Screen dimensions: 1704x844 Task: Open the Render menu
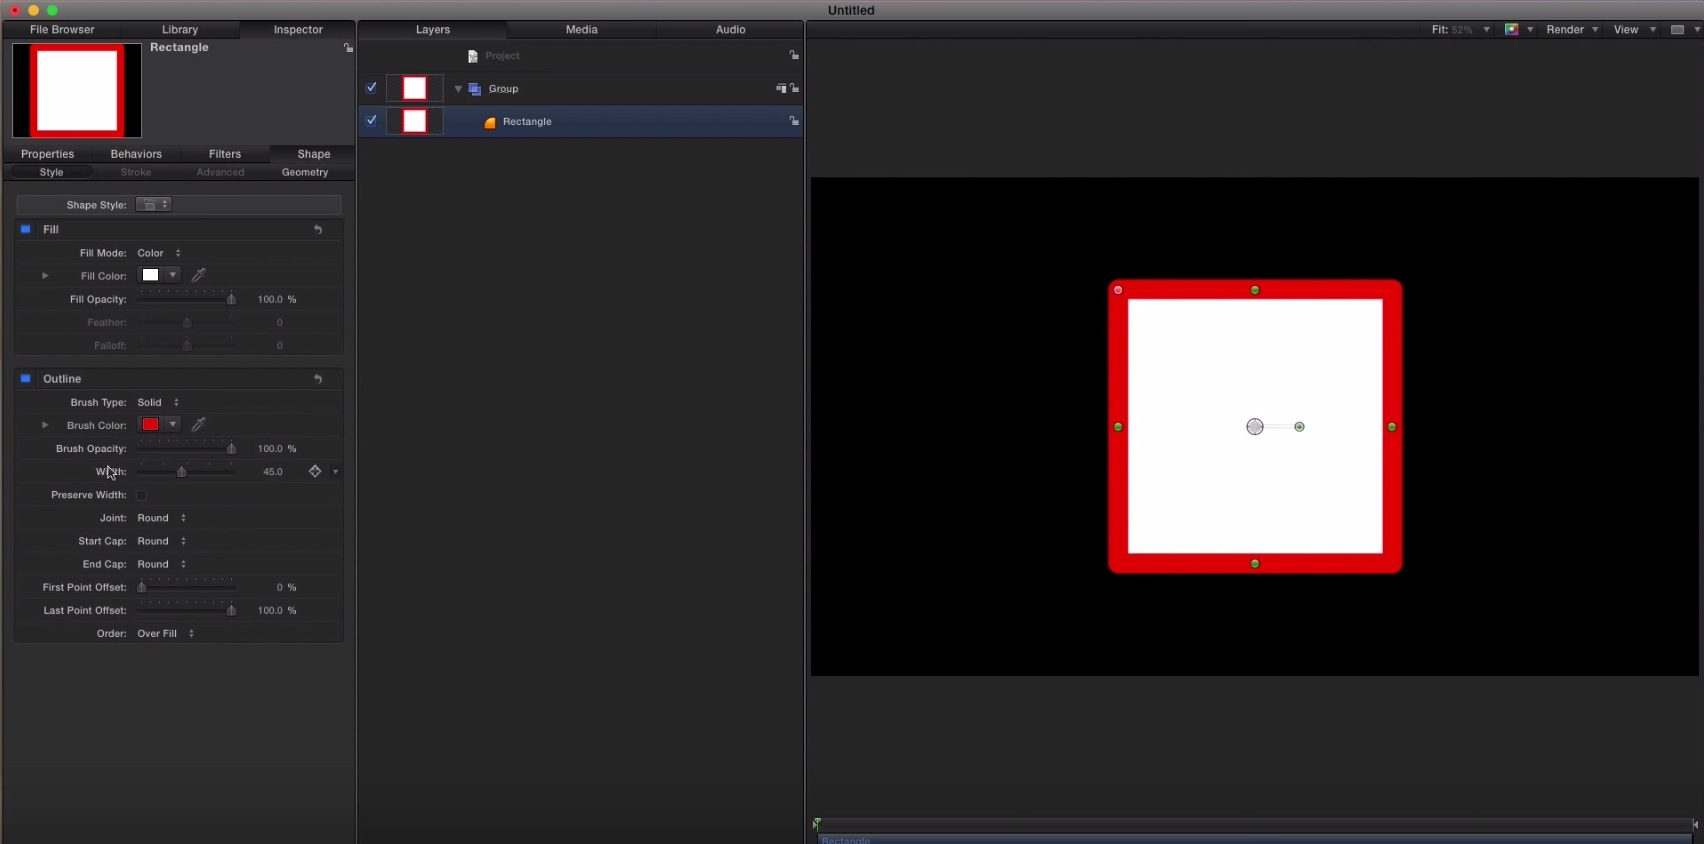[x=1572, y=30]
